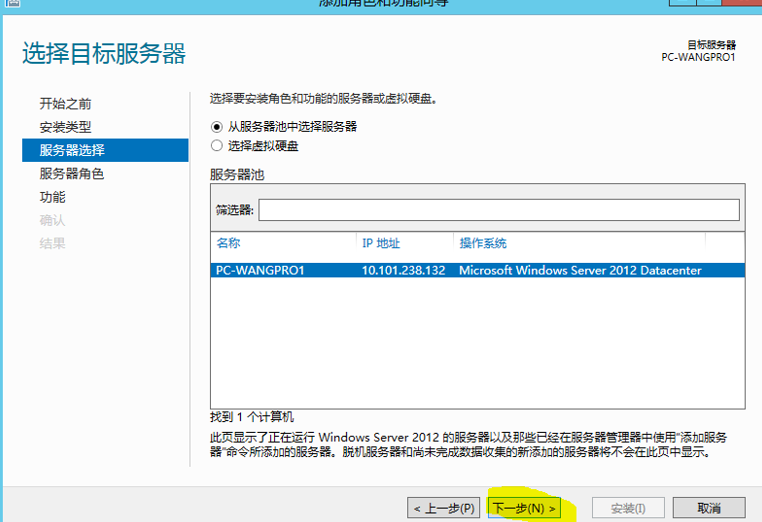Sort server pool by 名称 column header
This screenshot has width=762, height=522.
point(228,243)
